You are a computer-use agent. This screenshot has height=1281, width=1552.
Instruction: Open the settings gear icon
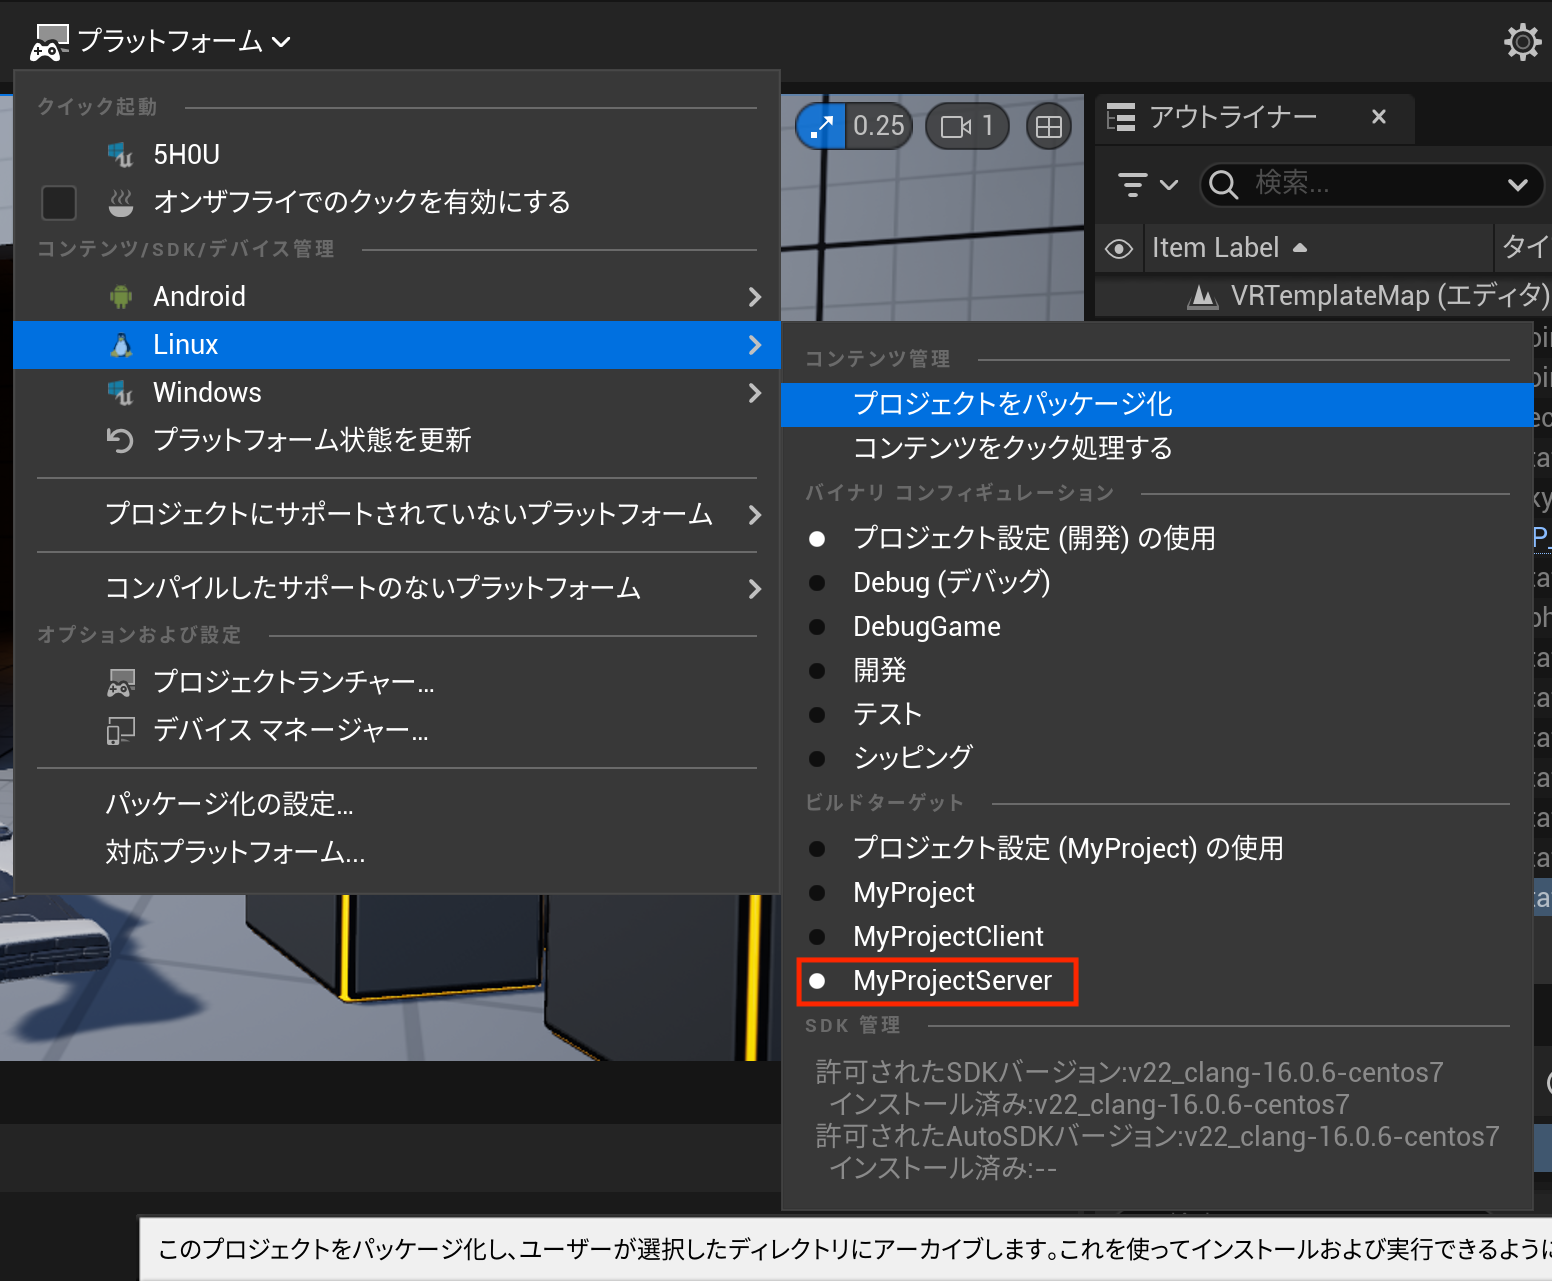point(1522,42)
